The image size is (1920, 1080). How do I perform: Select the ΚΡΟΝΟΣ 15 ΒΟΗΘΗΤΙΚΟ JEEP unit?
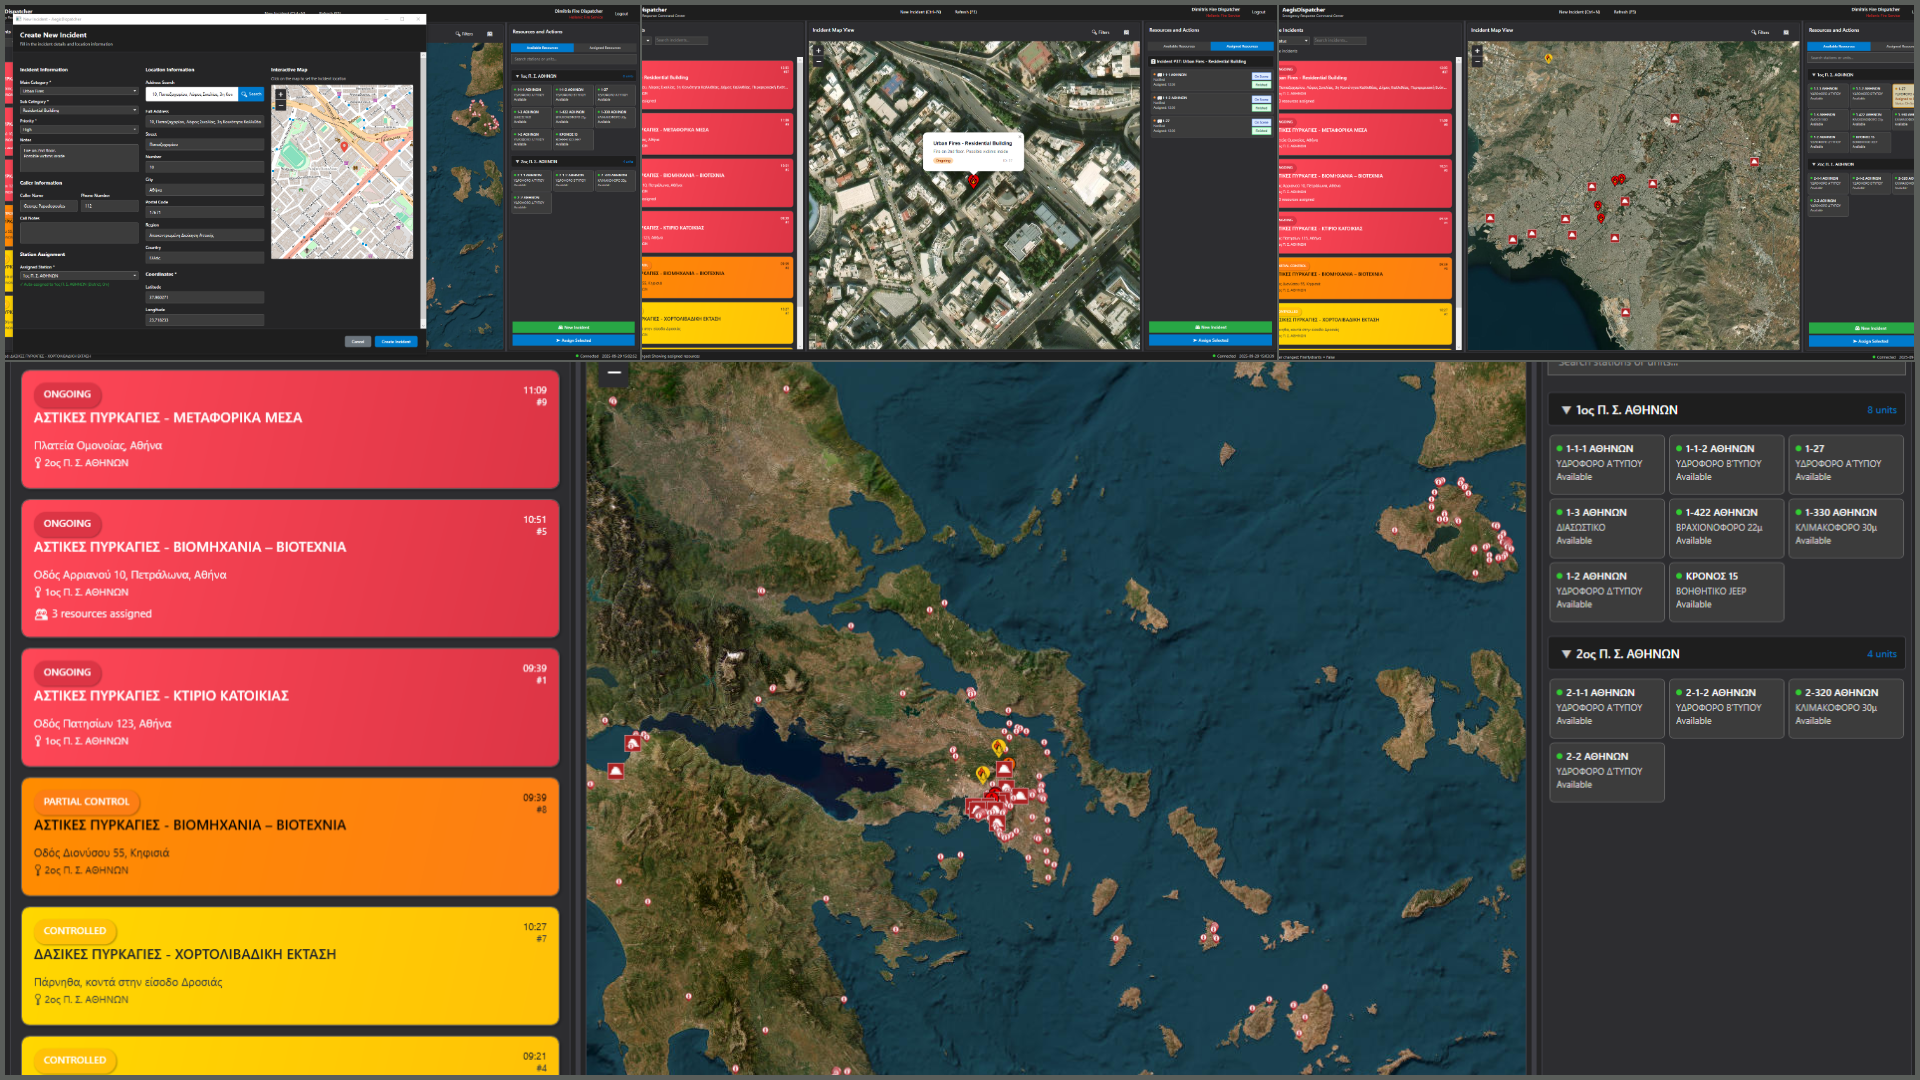1727,590
